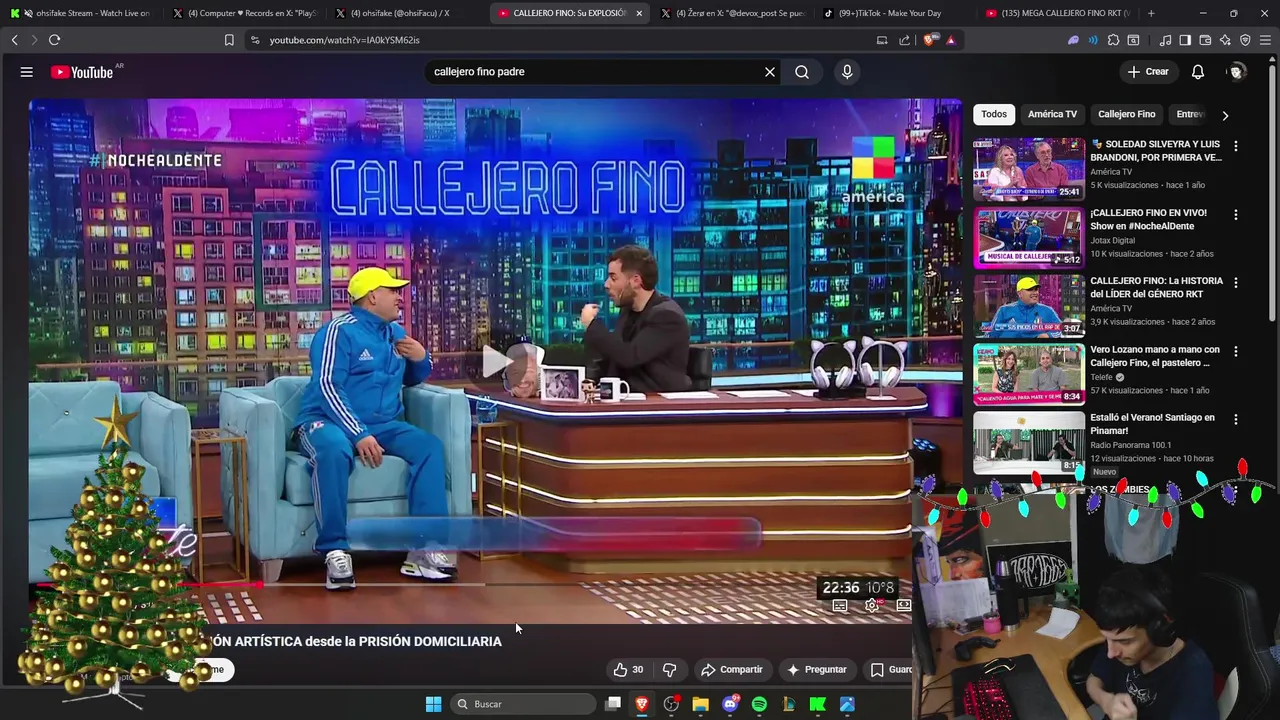Open the Soledad Silveyra video thumbnail
This screenshot has height=720, width=1280.
(1029, 169)
